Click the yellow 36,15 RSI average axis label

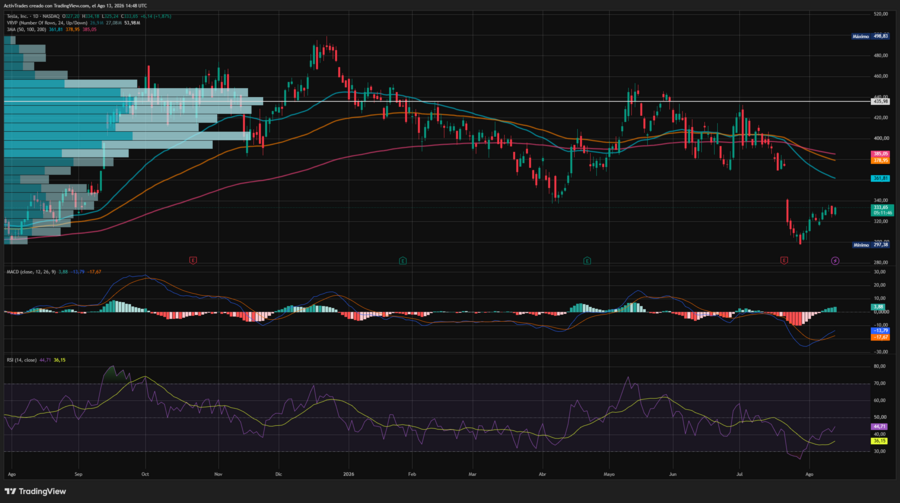879,441
